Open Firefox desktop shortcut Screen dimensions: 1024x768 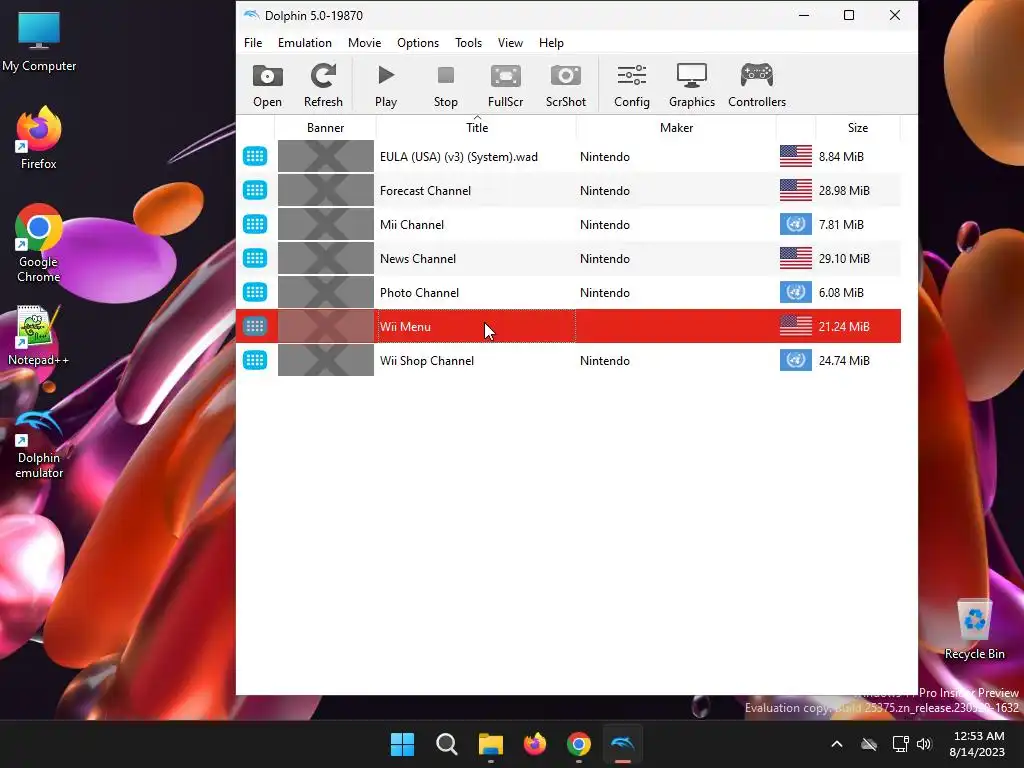[x=39, y=138]
